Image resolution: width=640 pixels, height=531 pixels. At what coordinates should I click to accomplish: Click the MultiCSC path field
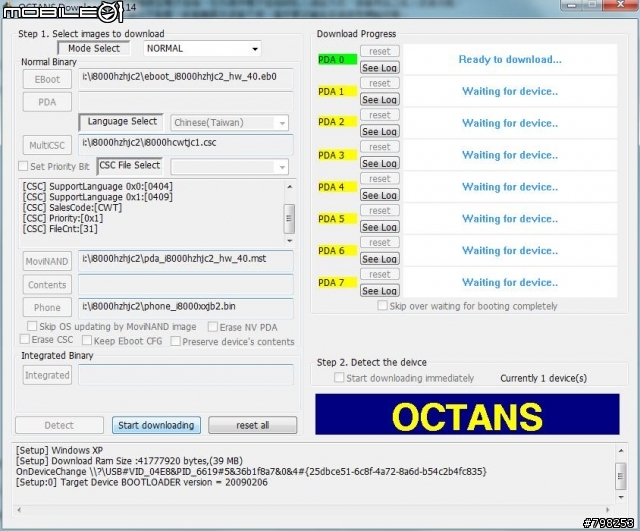186,144
